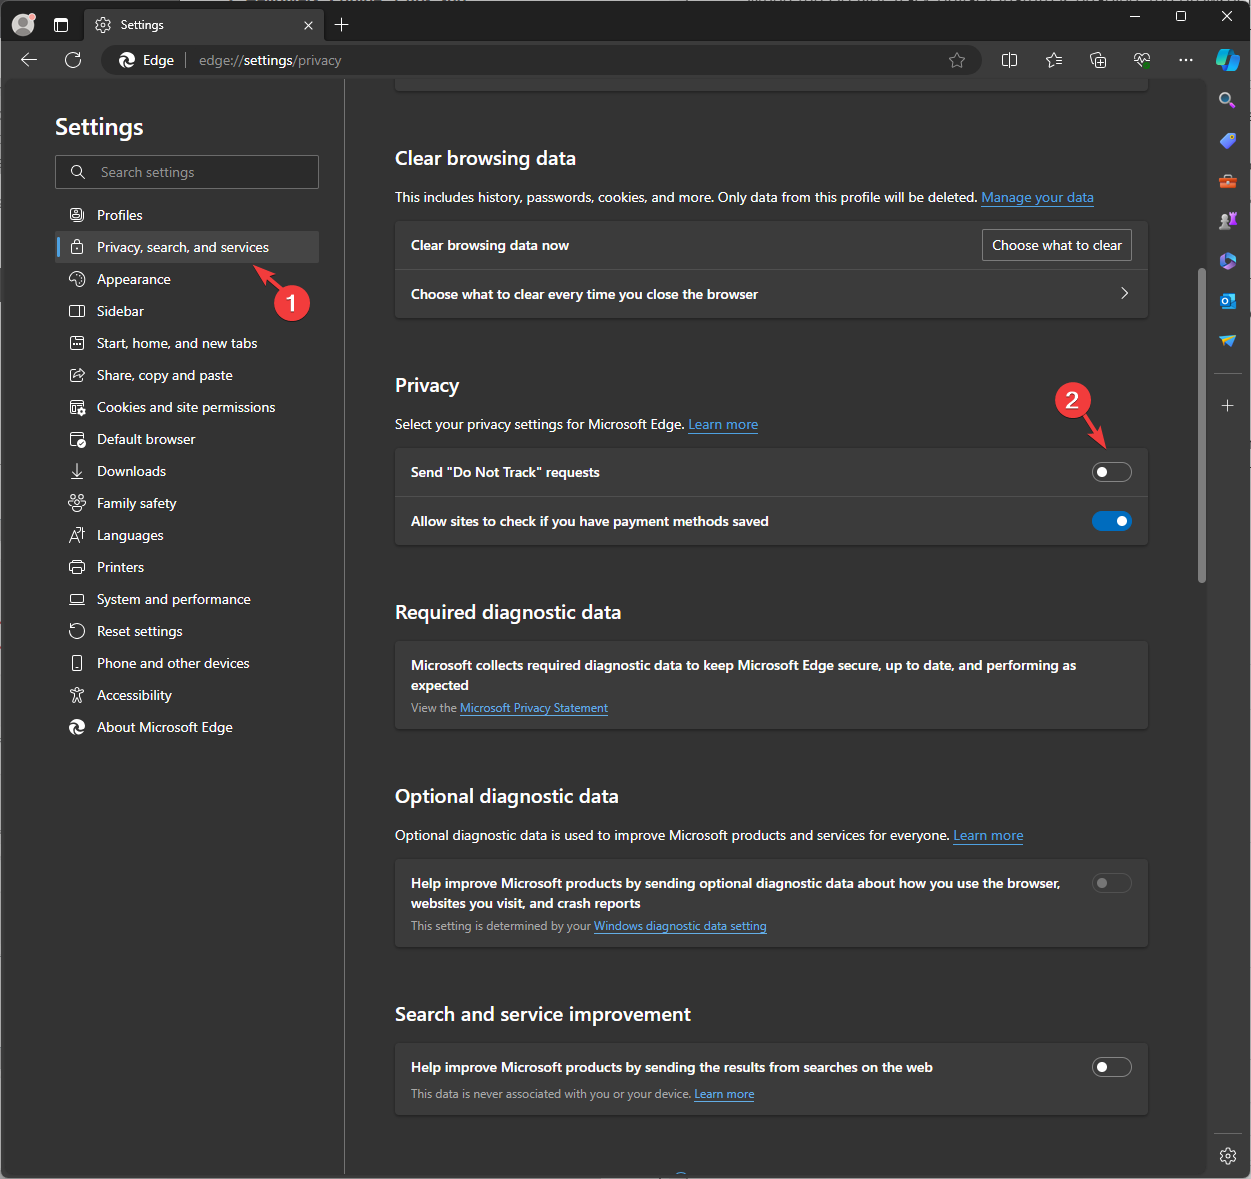Screen dimensions: 1251x1179
Task: Click the address bar URL
Action: [x=270, y=60]
